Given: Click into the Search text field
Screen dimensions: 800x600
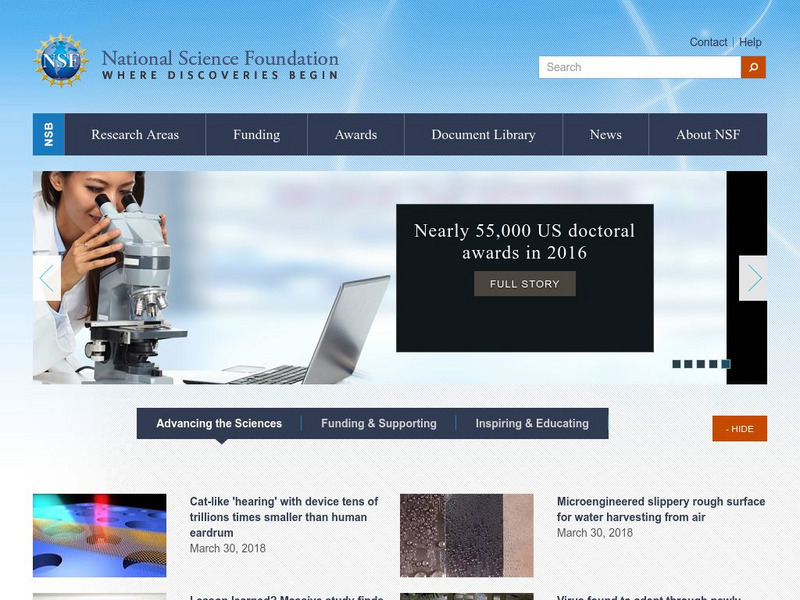Looking at the screenshot, I should [640, 67].
